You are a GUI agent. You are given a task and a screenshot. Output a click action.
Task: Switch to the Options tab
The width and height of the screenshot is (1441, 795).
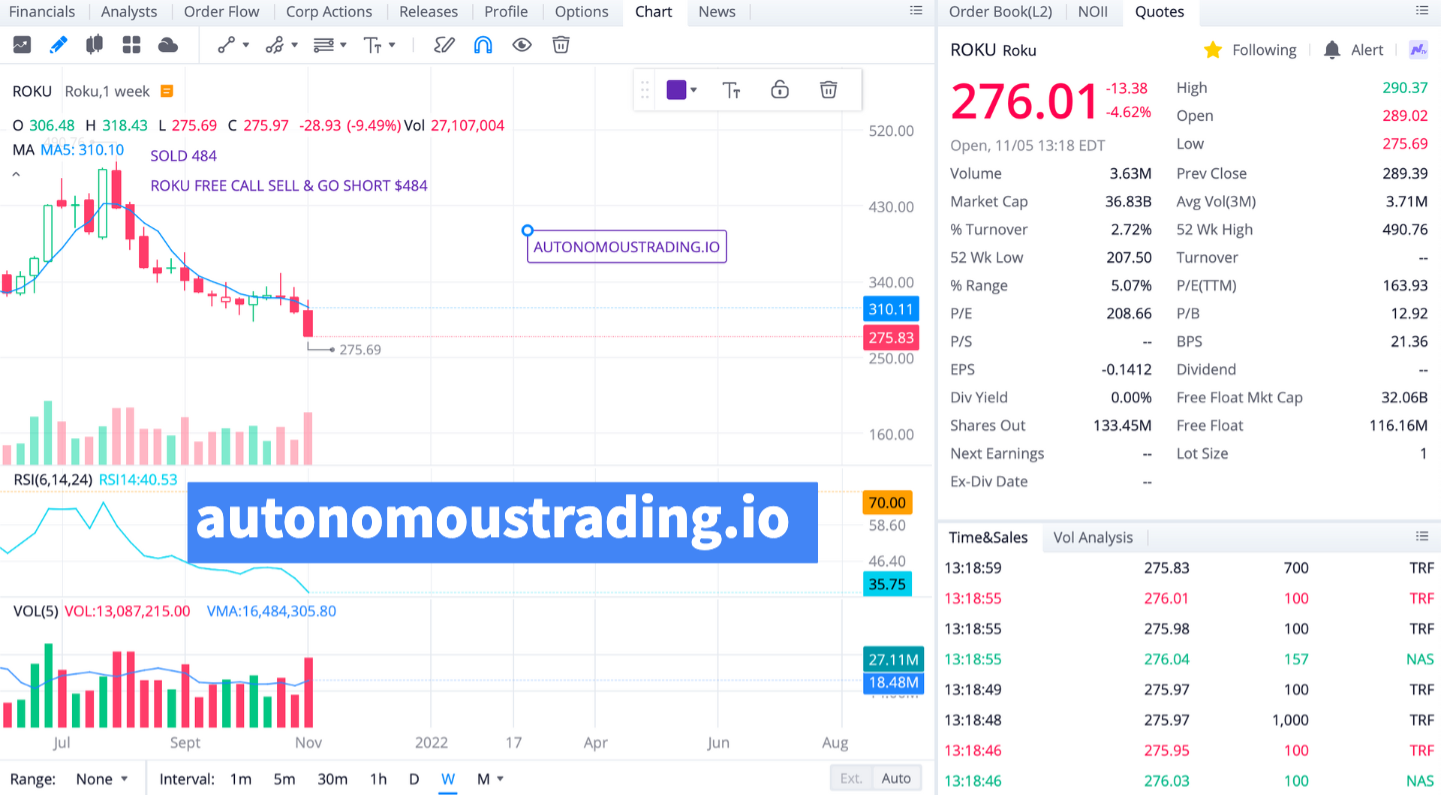click(581, 12)
